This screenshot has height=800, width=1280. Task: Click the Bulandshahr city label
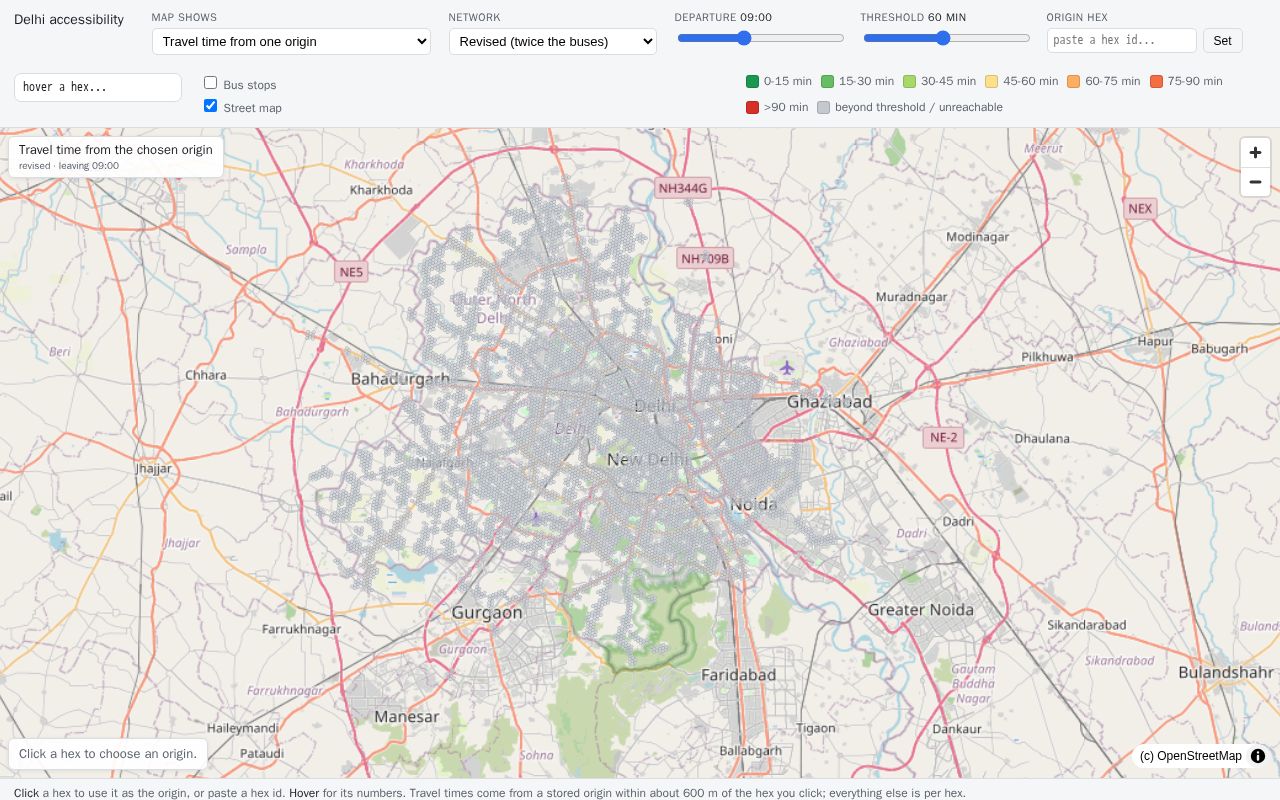pos(1226,672)
